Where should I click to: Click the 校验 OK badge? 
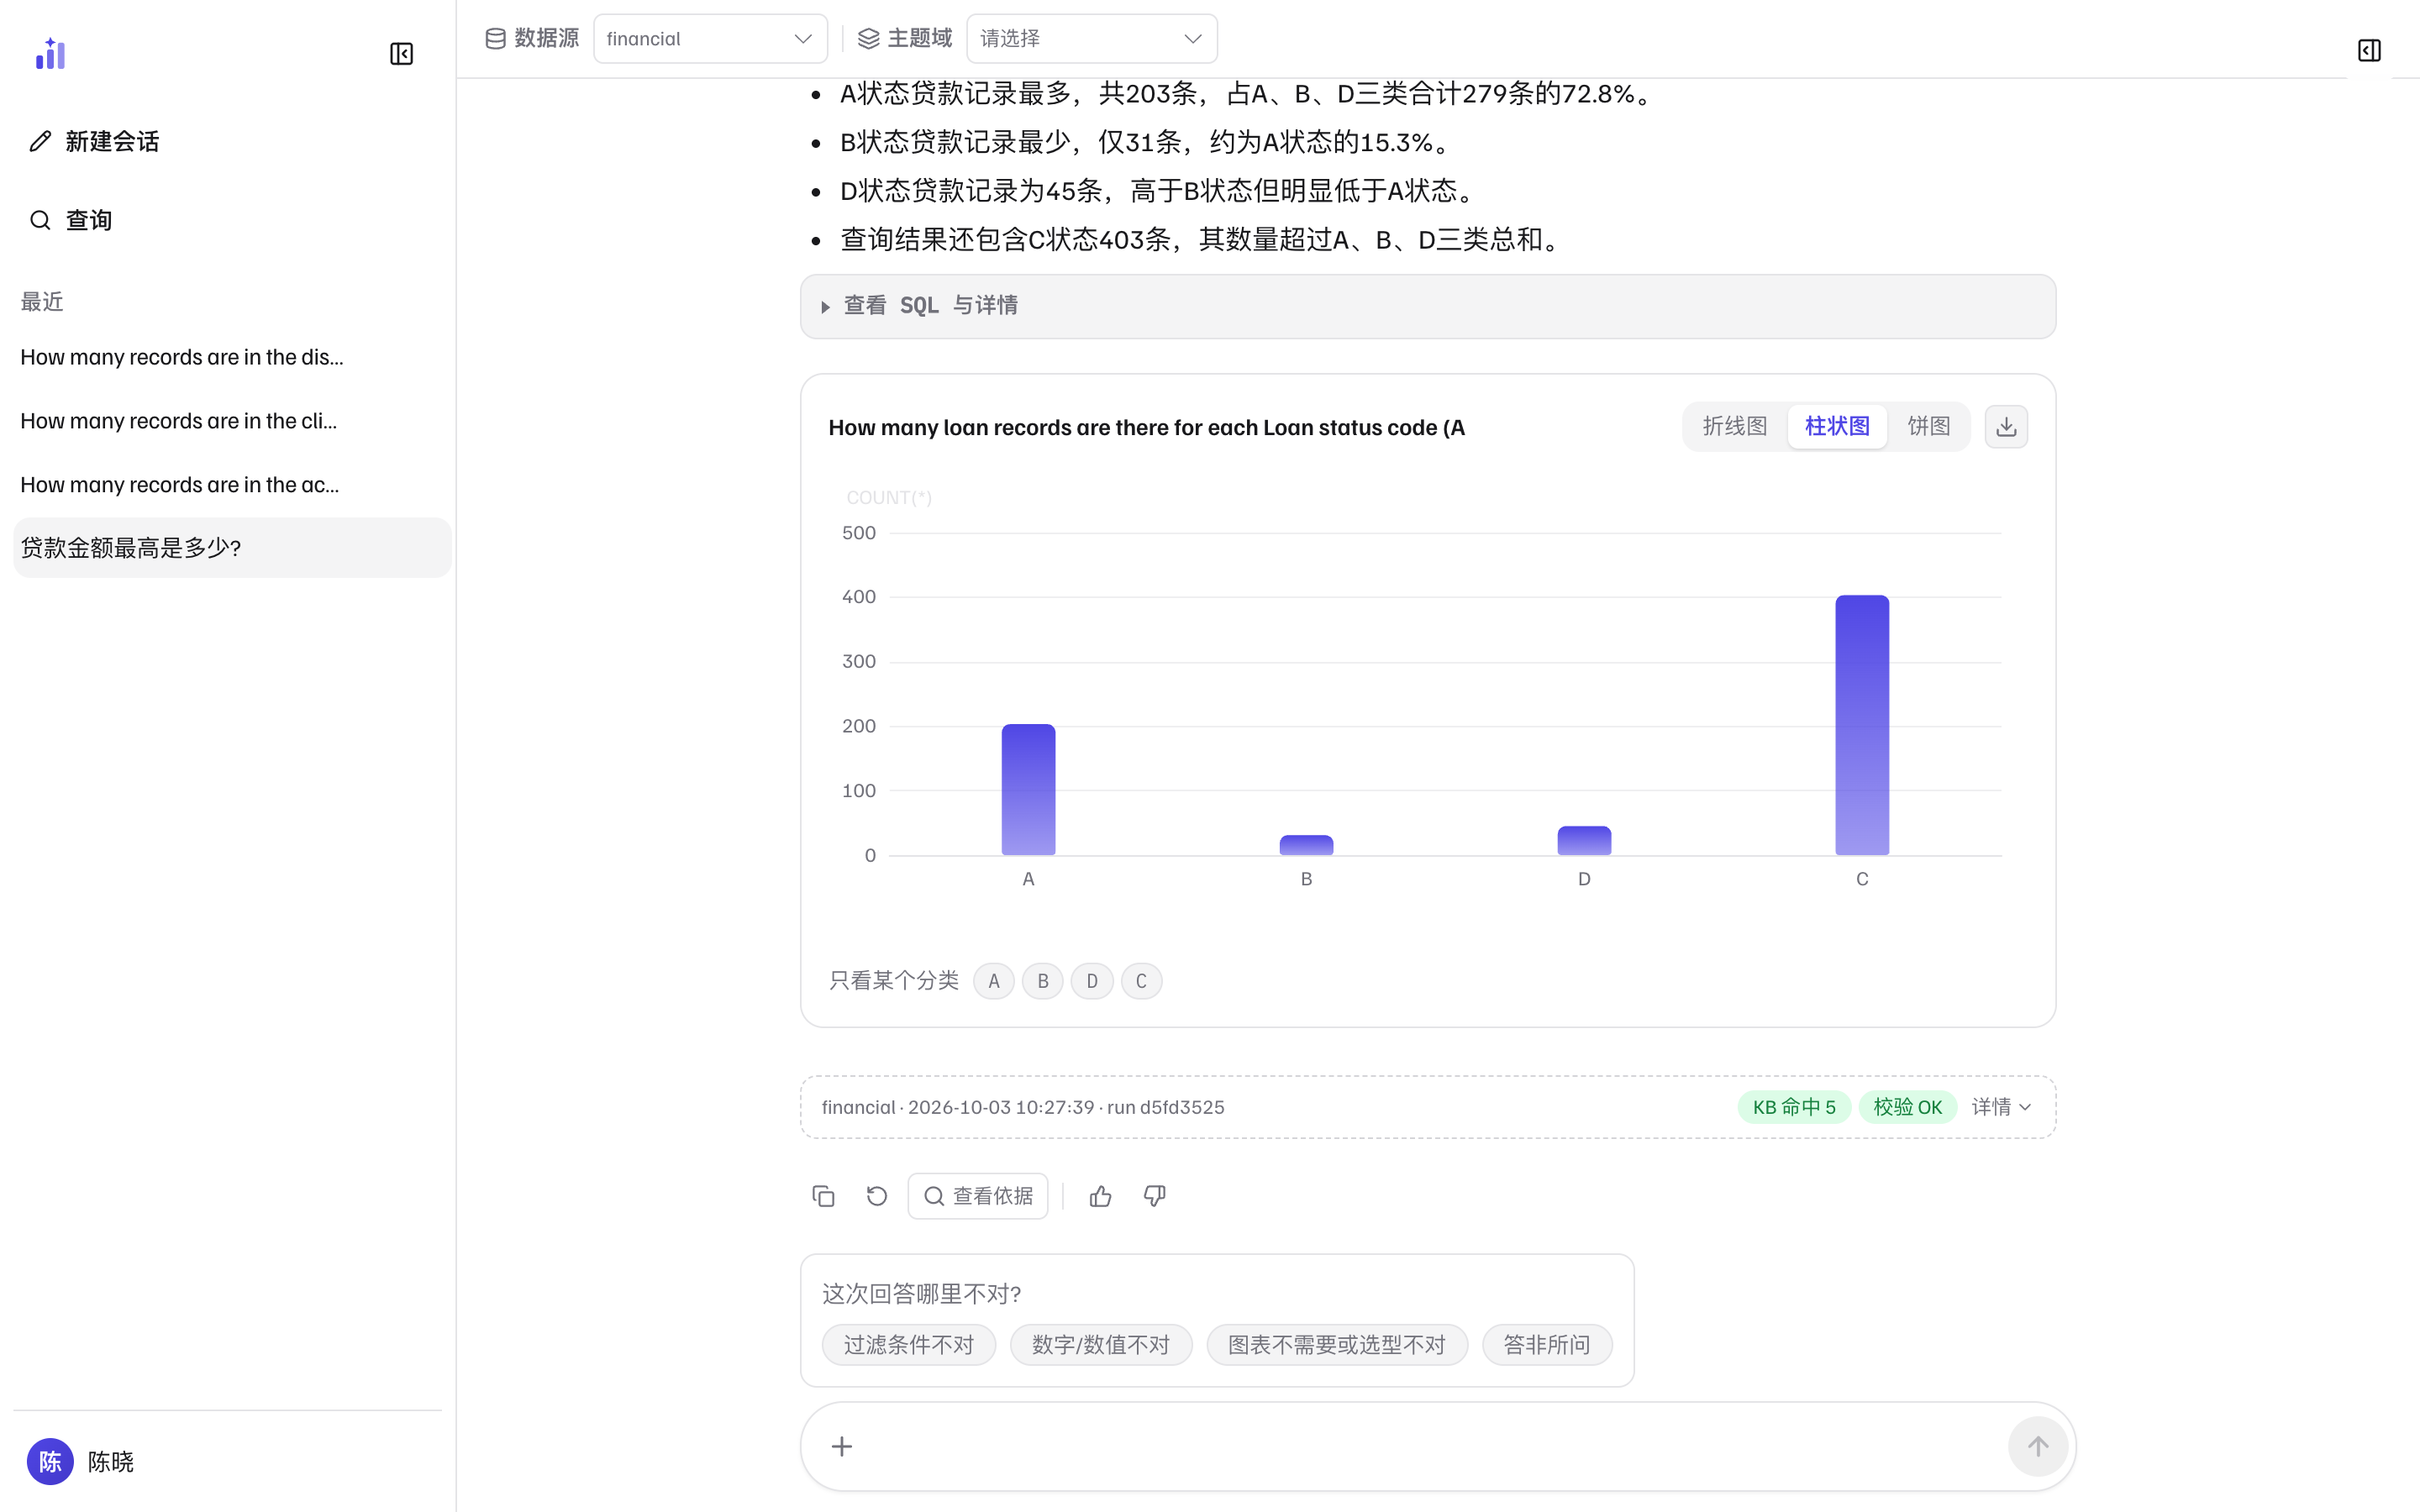pos(1907,1107)
